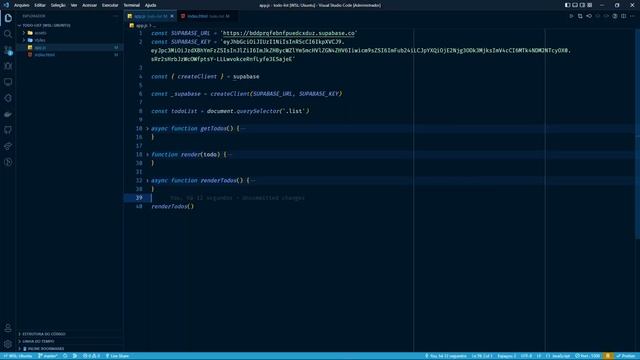This screenshot has height=360, width=640.
Task: Click the errors and warnings status indicator
Action: tap(91, 356)
